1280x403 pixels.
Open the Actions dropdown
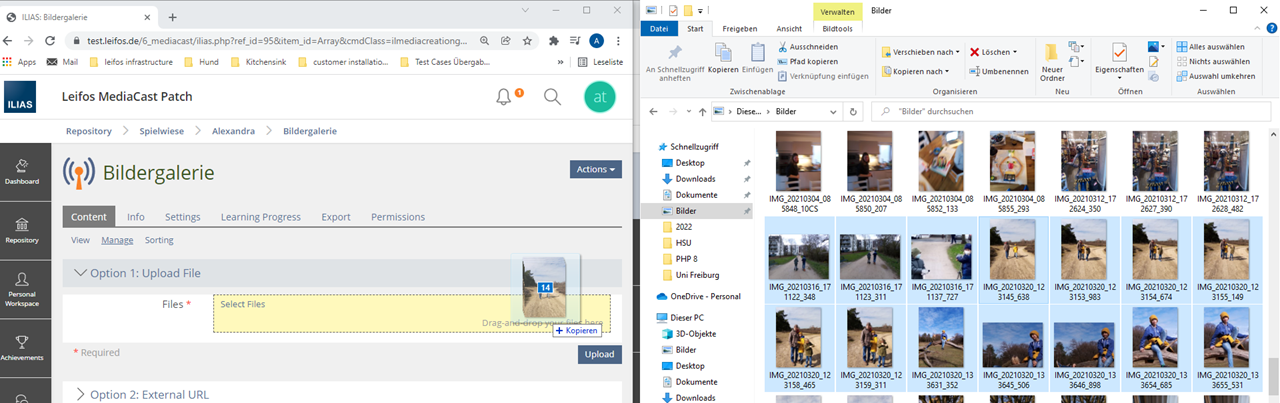tap(595, 169)
